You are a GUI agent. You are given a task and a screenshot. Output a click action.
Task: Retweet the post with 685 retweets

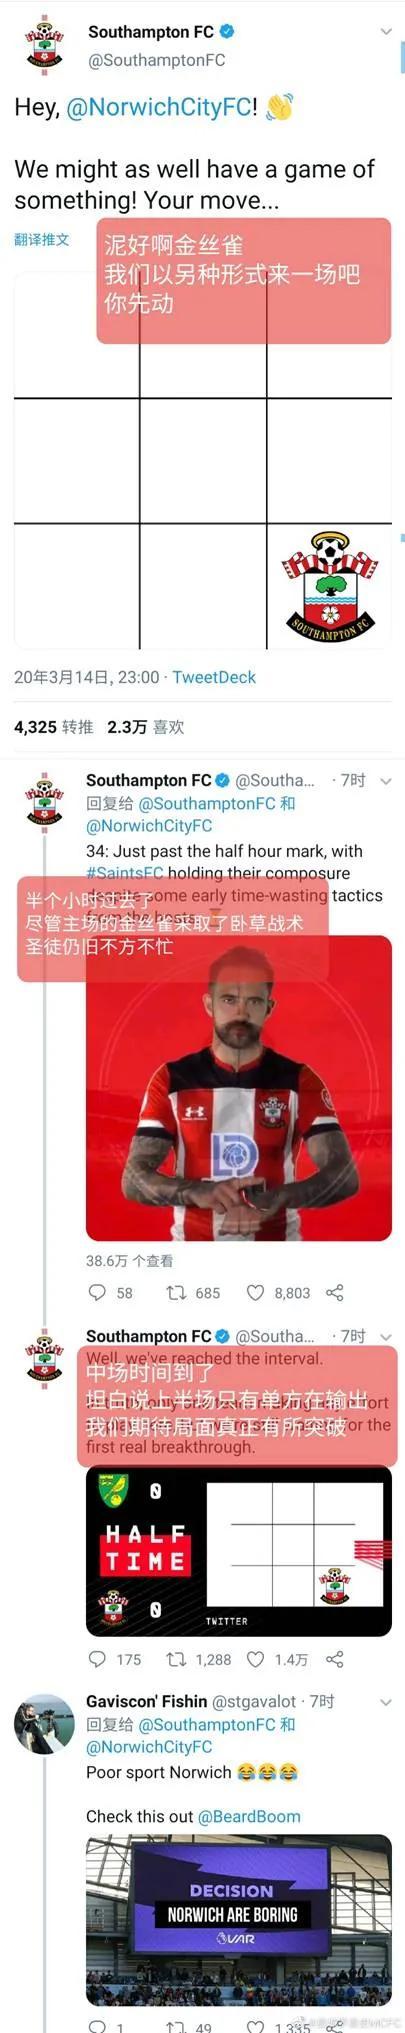[x=176, y=1293]
